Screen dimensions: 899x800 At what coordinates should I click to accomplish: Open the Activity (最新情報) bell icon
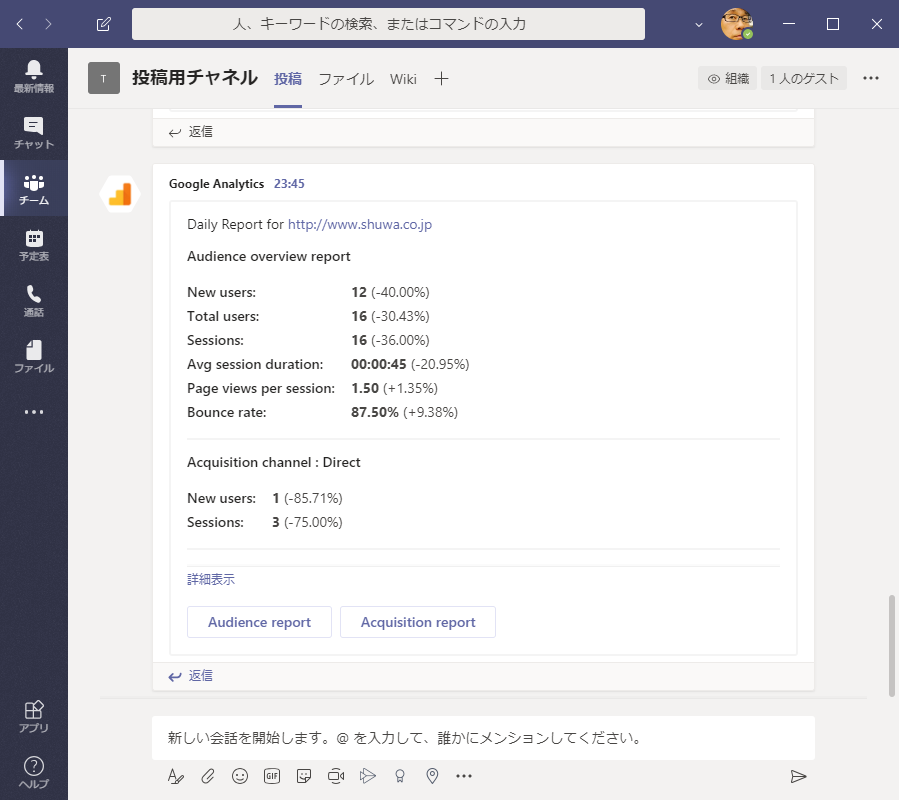point(34,75)
